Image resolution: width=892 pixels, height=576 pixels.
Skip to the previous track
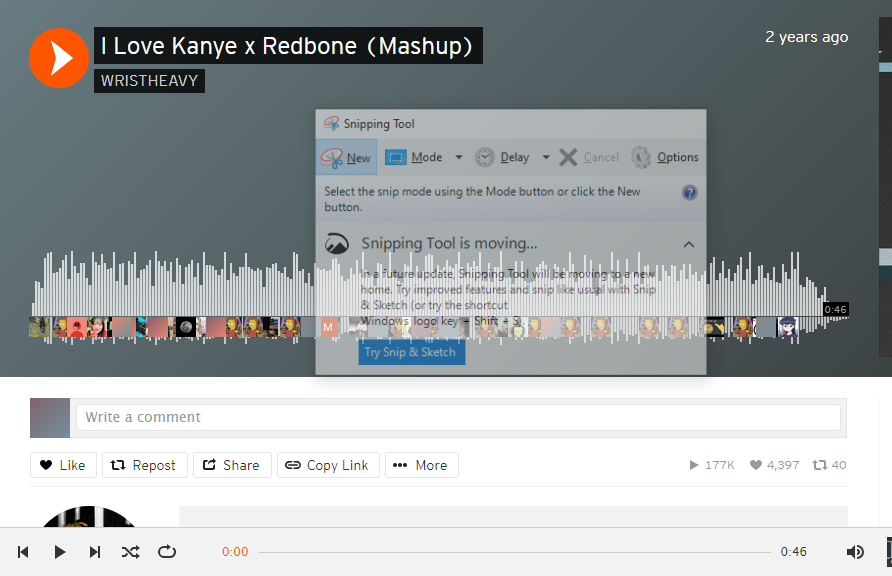[23, 551]
